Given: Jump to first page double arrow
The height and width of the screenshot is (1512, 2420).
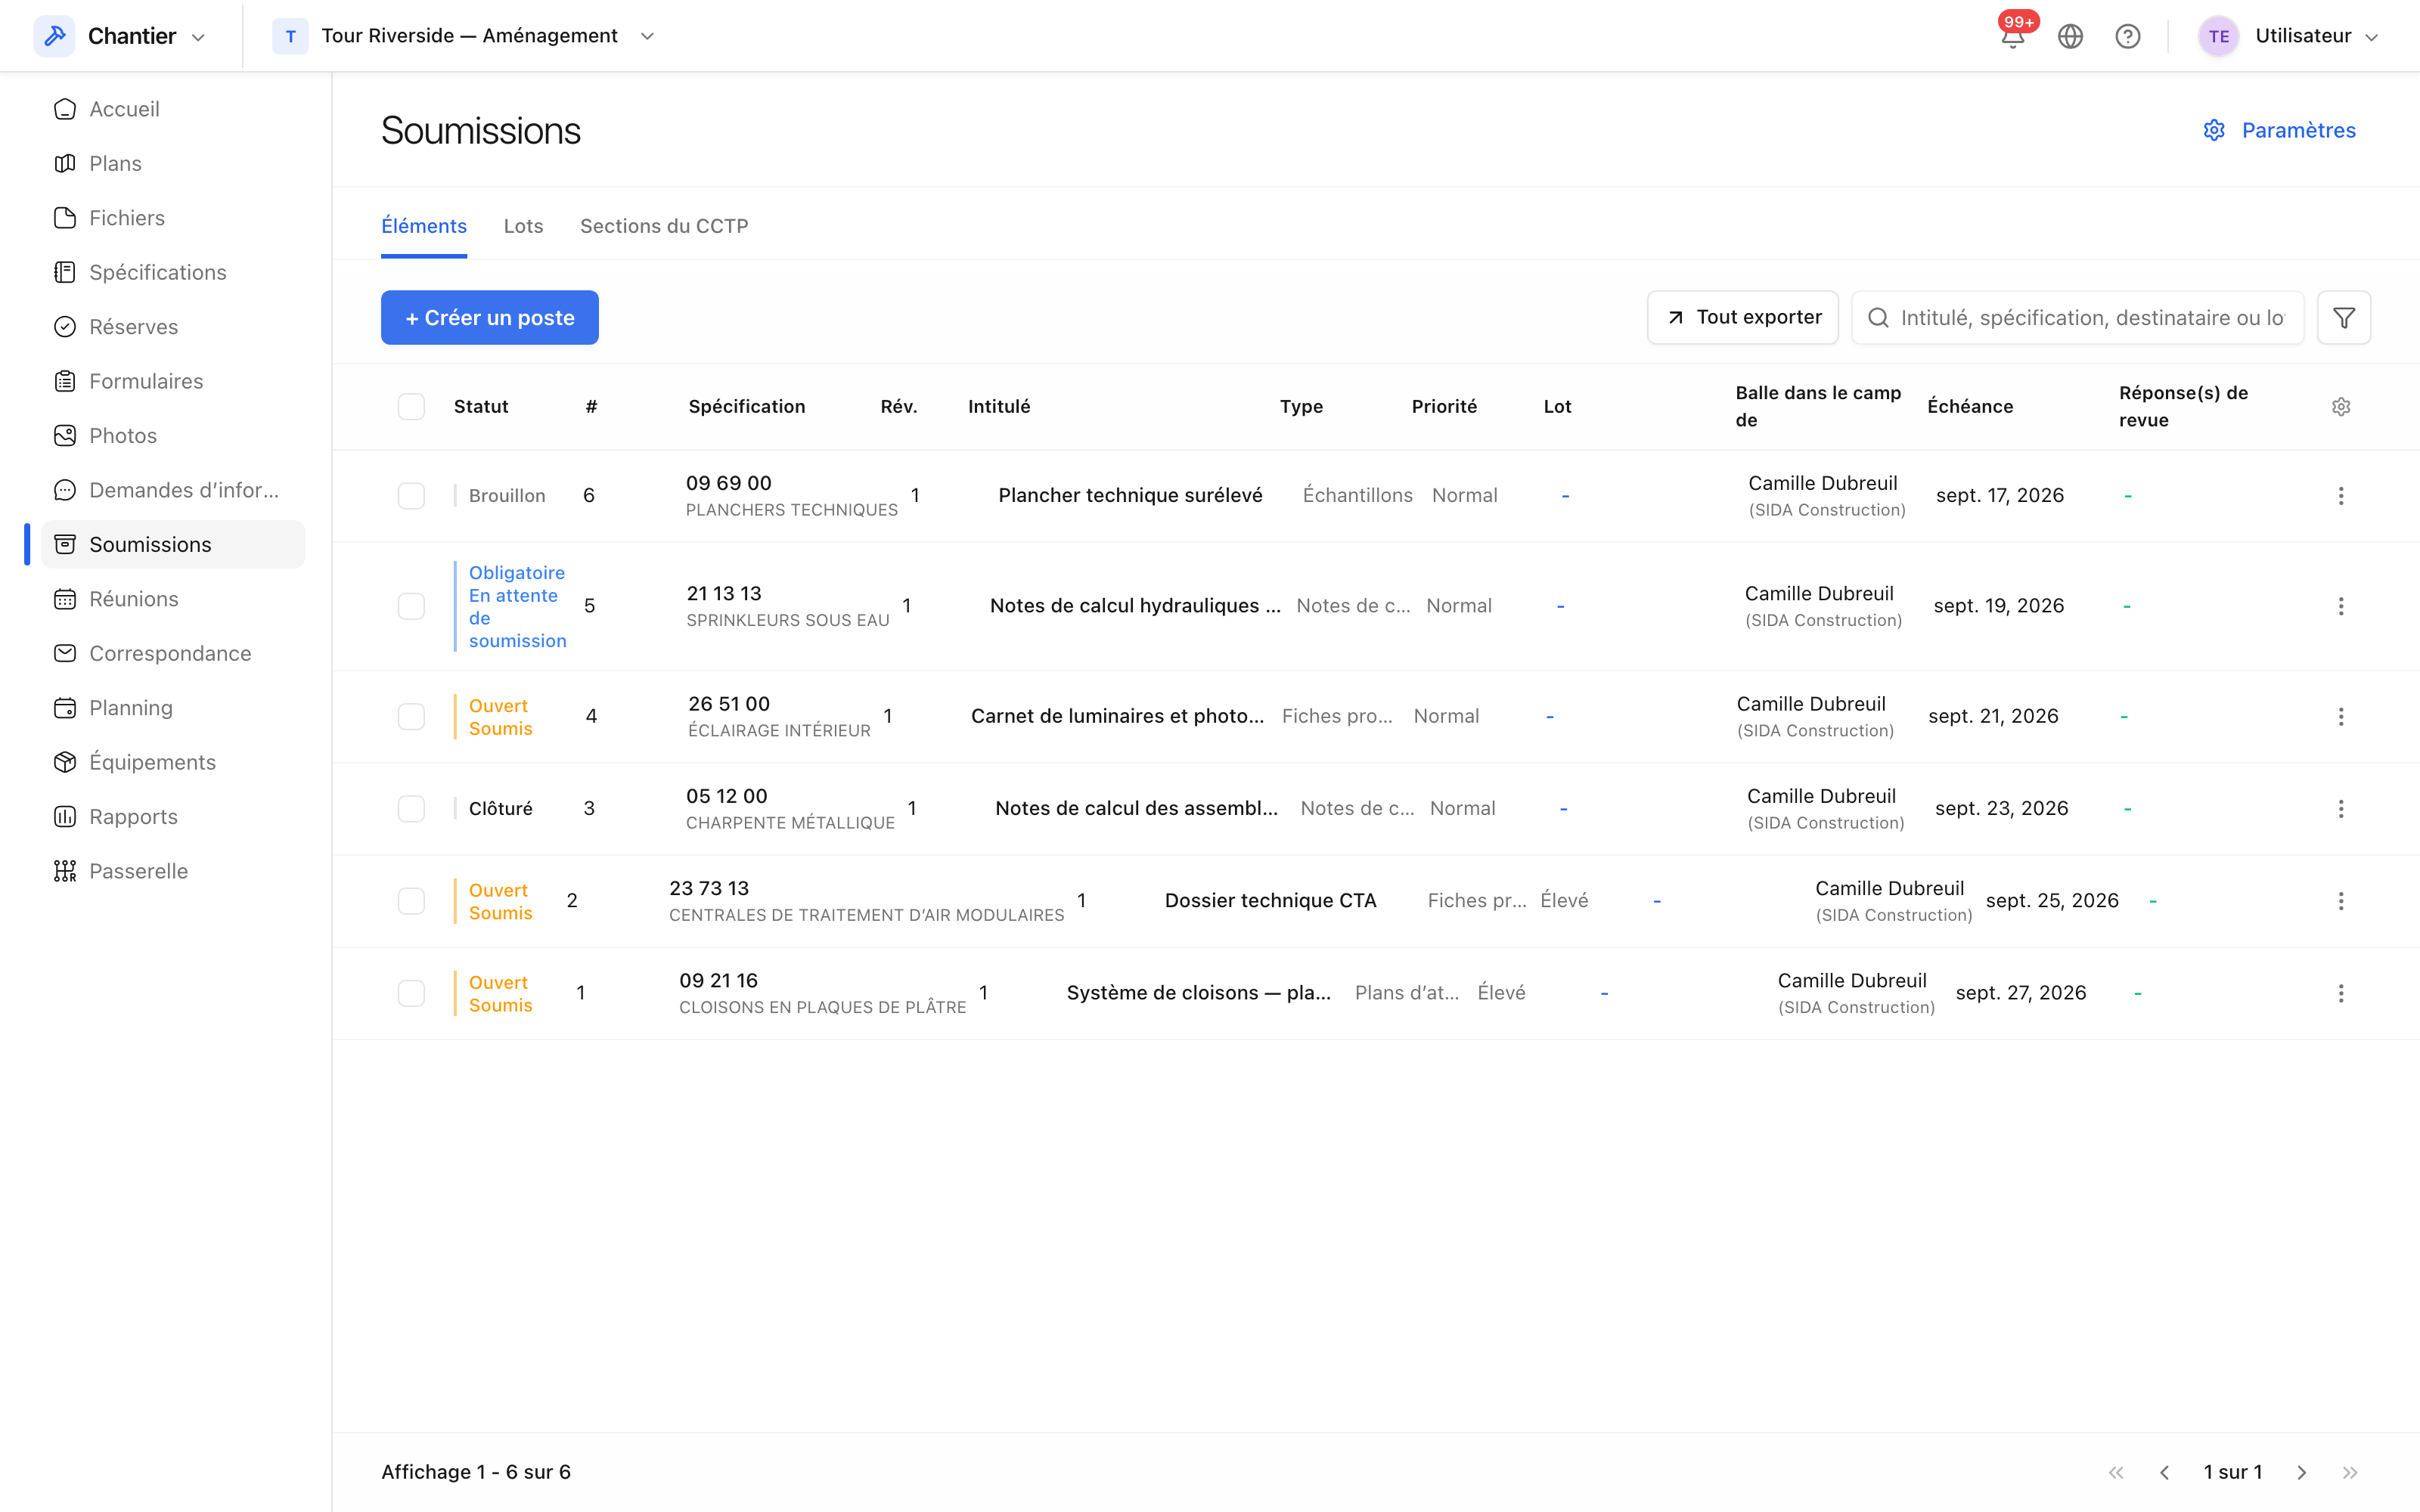Looking at the screenshot, I should [x=2116, y=1472].
